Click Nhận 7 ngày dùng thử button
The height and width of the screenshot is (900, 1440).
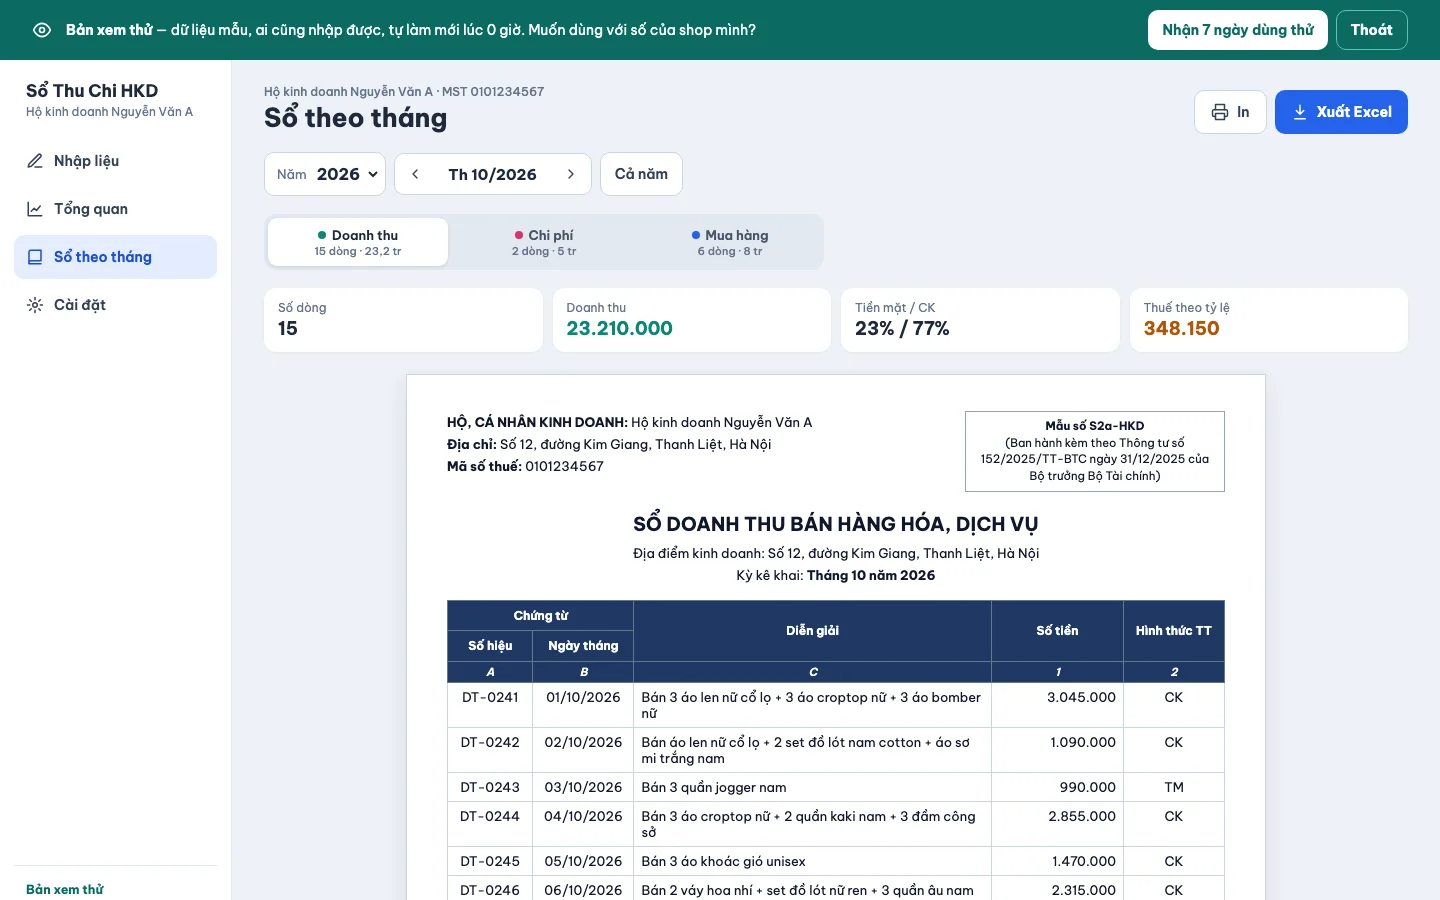tap(1238, 30)
